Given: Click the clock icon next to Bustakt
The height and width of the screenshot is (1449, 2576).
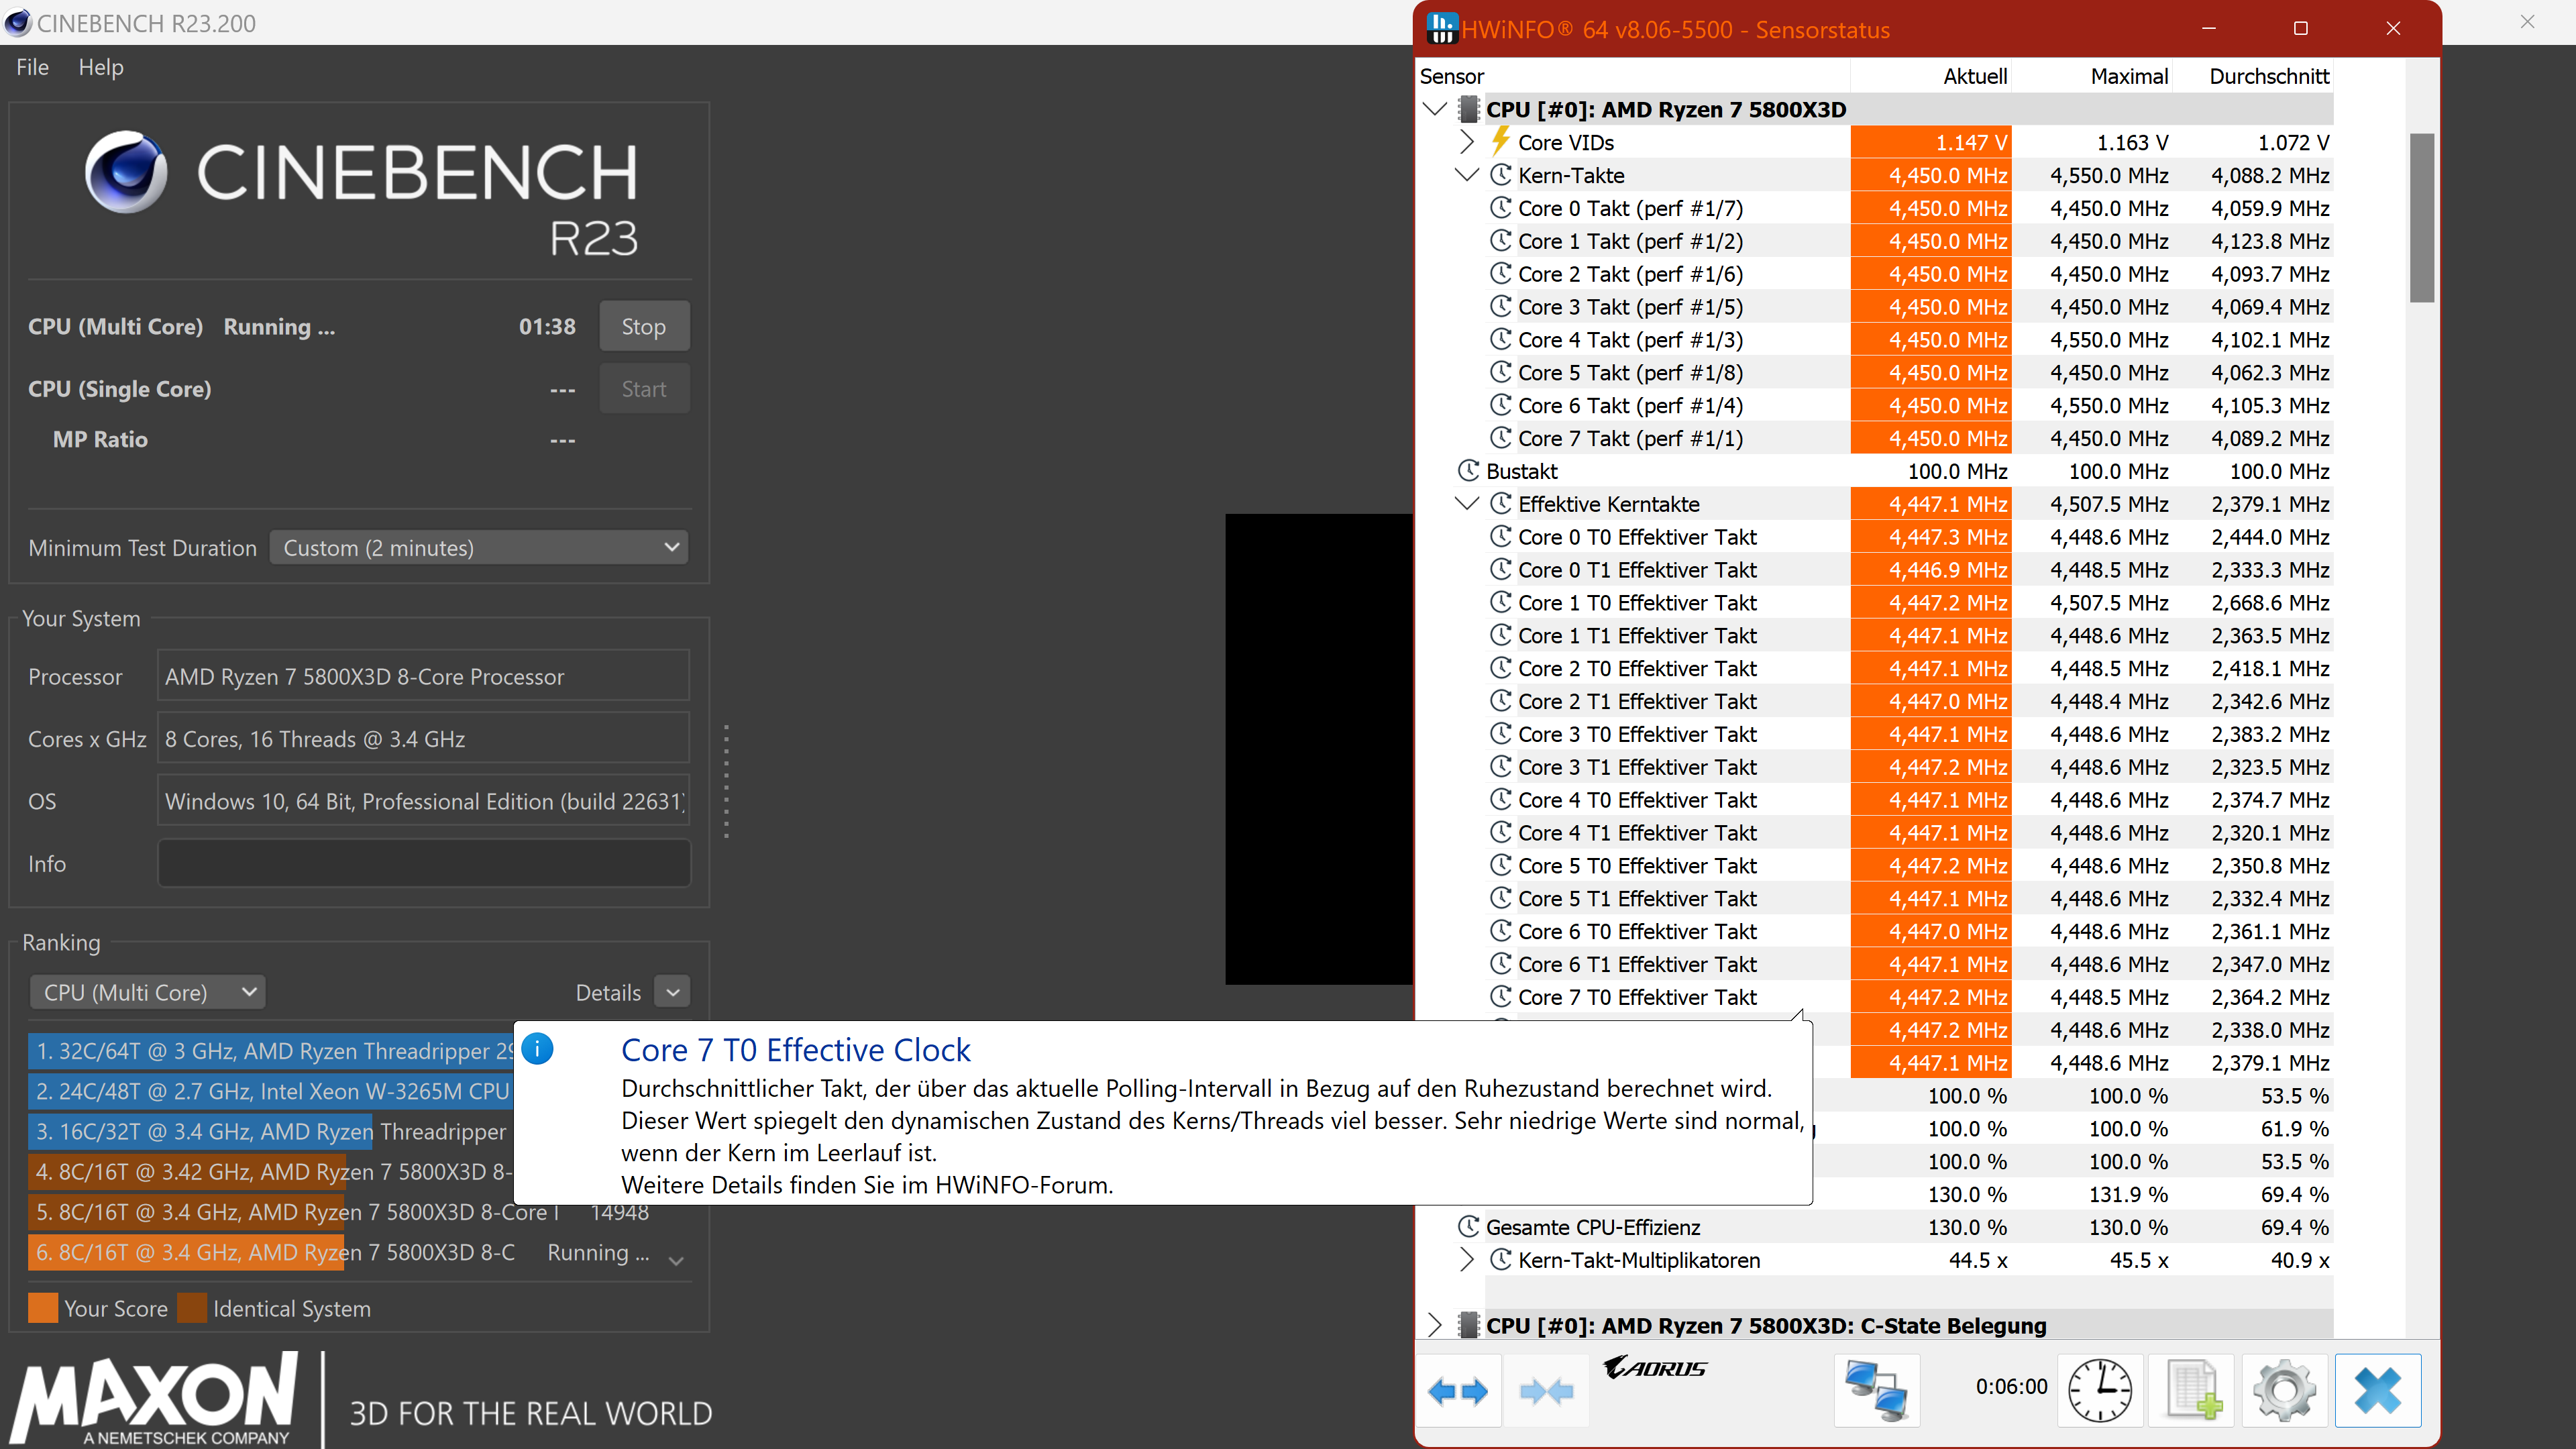Looking at the screenshot, I should pyautogui.click(x=1468, y=471).
